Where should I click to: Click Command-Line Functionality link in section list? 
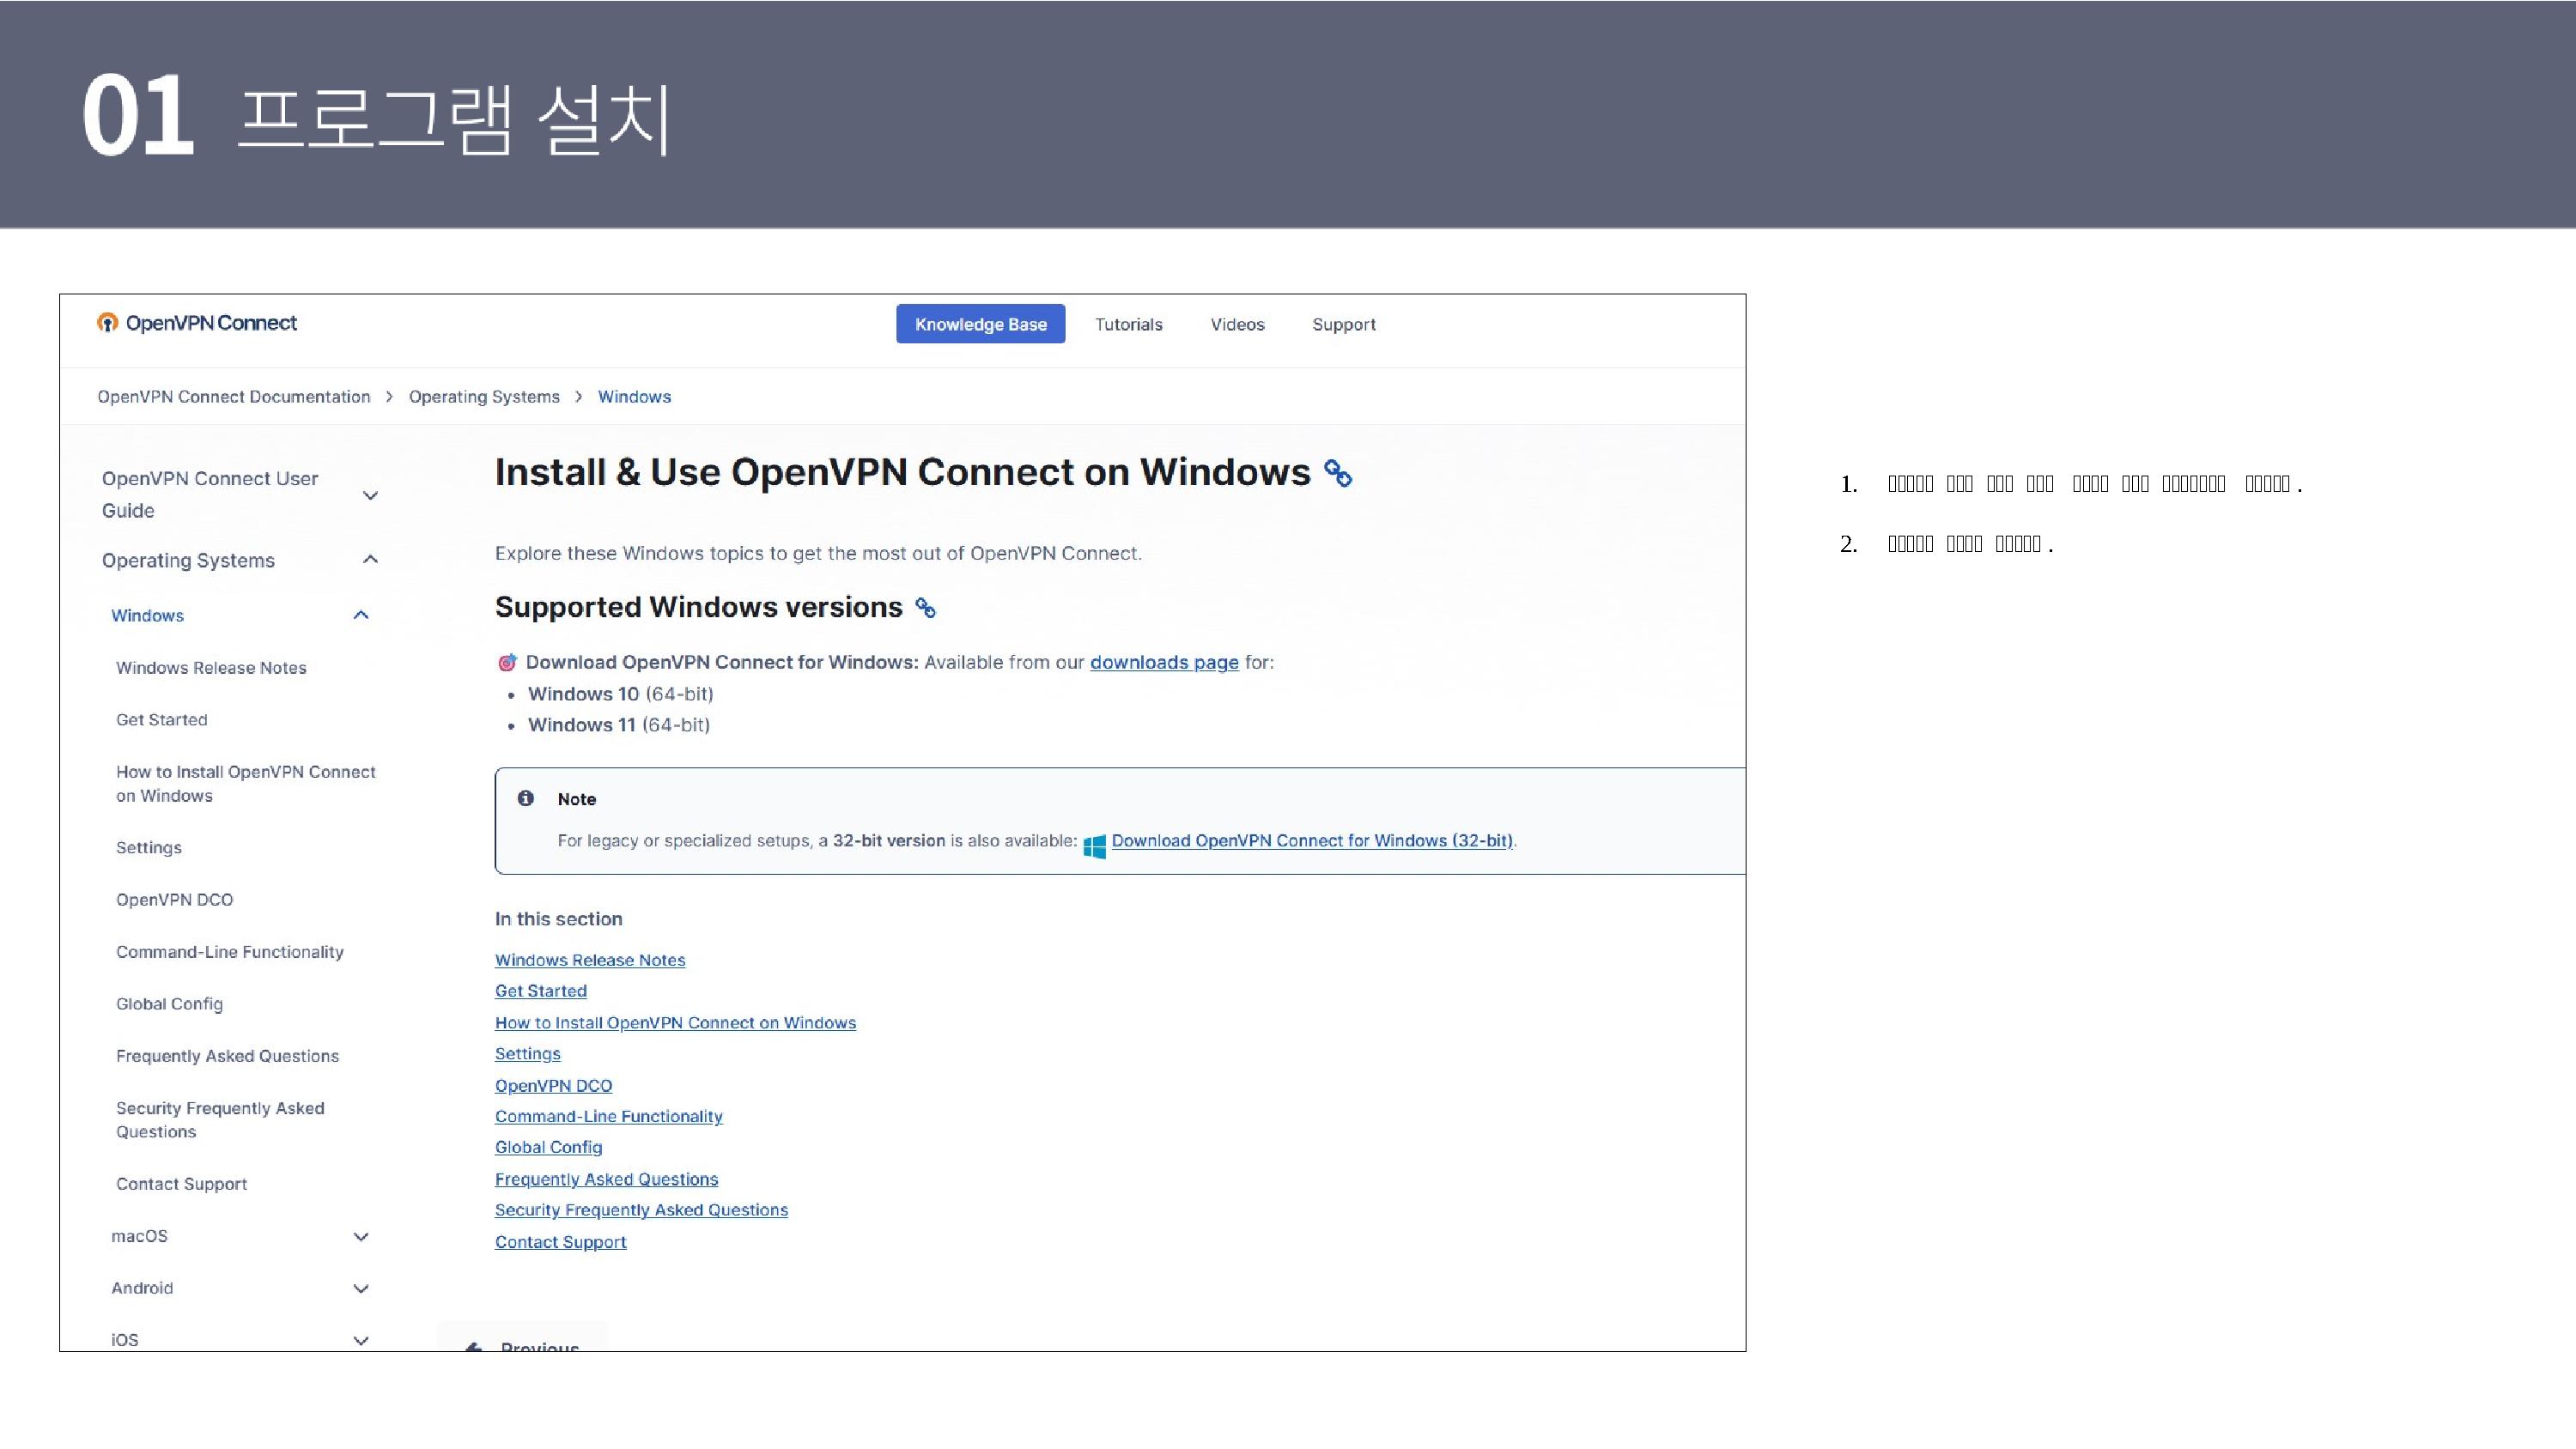(609, 1117)
